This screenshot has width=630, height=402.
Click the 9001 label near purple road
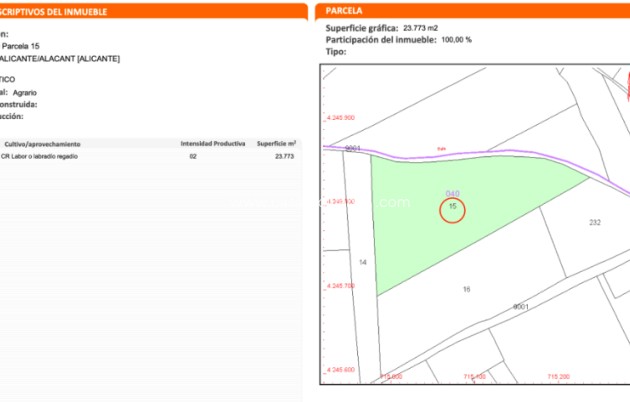[x=352, y=148]
